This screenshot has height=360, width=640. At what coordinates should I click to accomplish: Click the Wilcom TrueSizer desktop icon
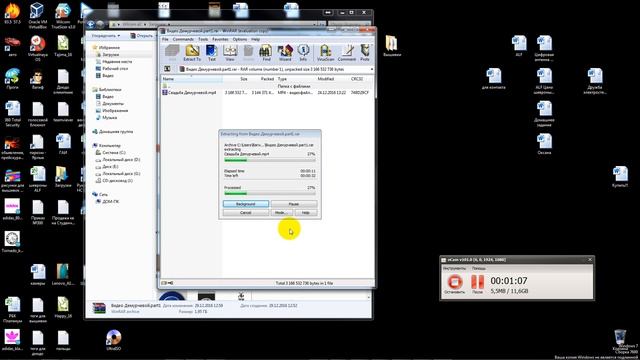coord(62,15)
